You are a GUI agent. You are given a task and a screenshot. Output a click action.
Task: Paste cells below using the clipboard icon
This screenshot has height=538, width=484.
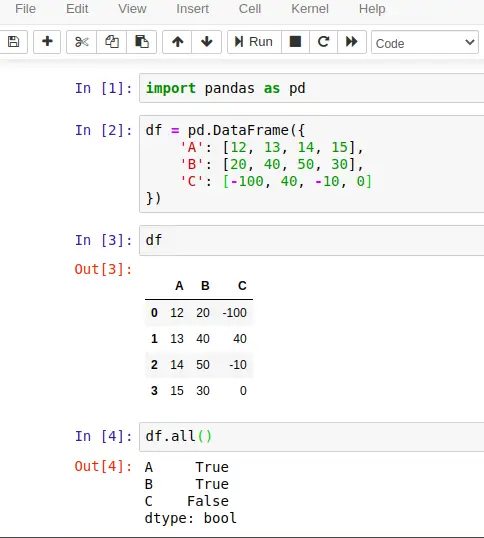point(142,42)
